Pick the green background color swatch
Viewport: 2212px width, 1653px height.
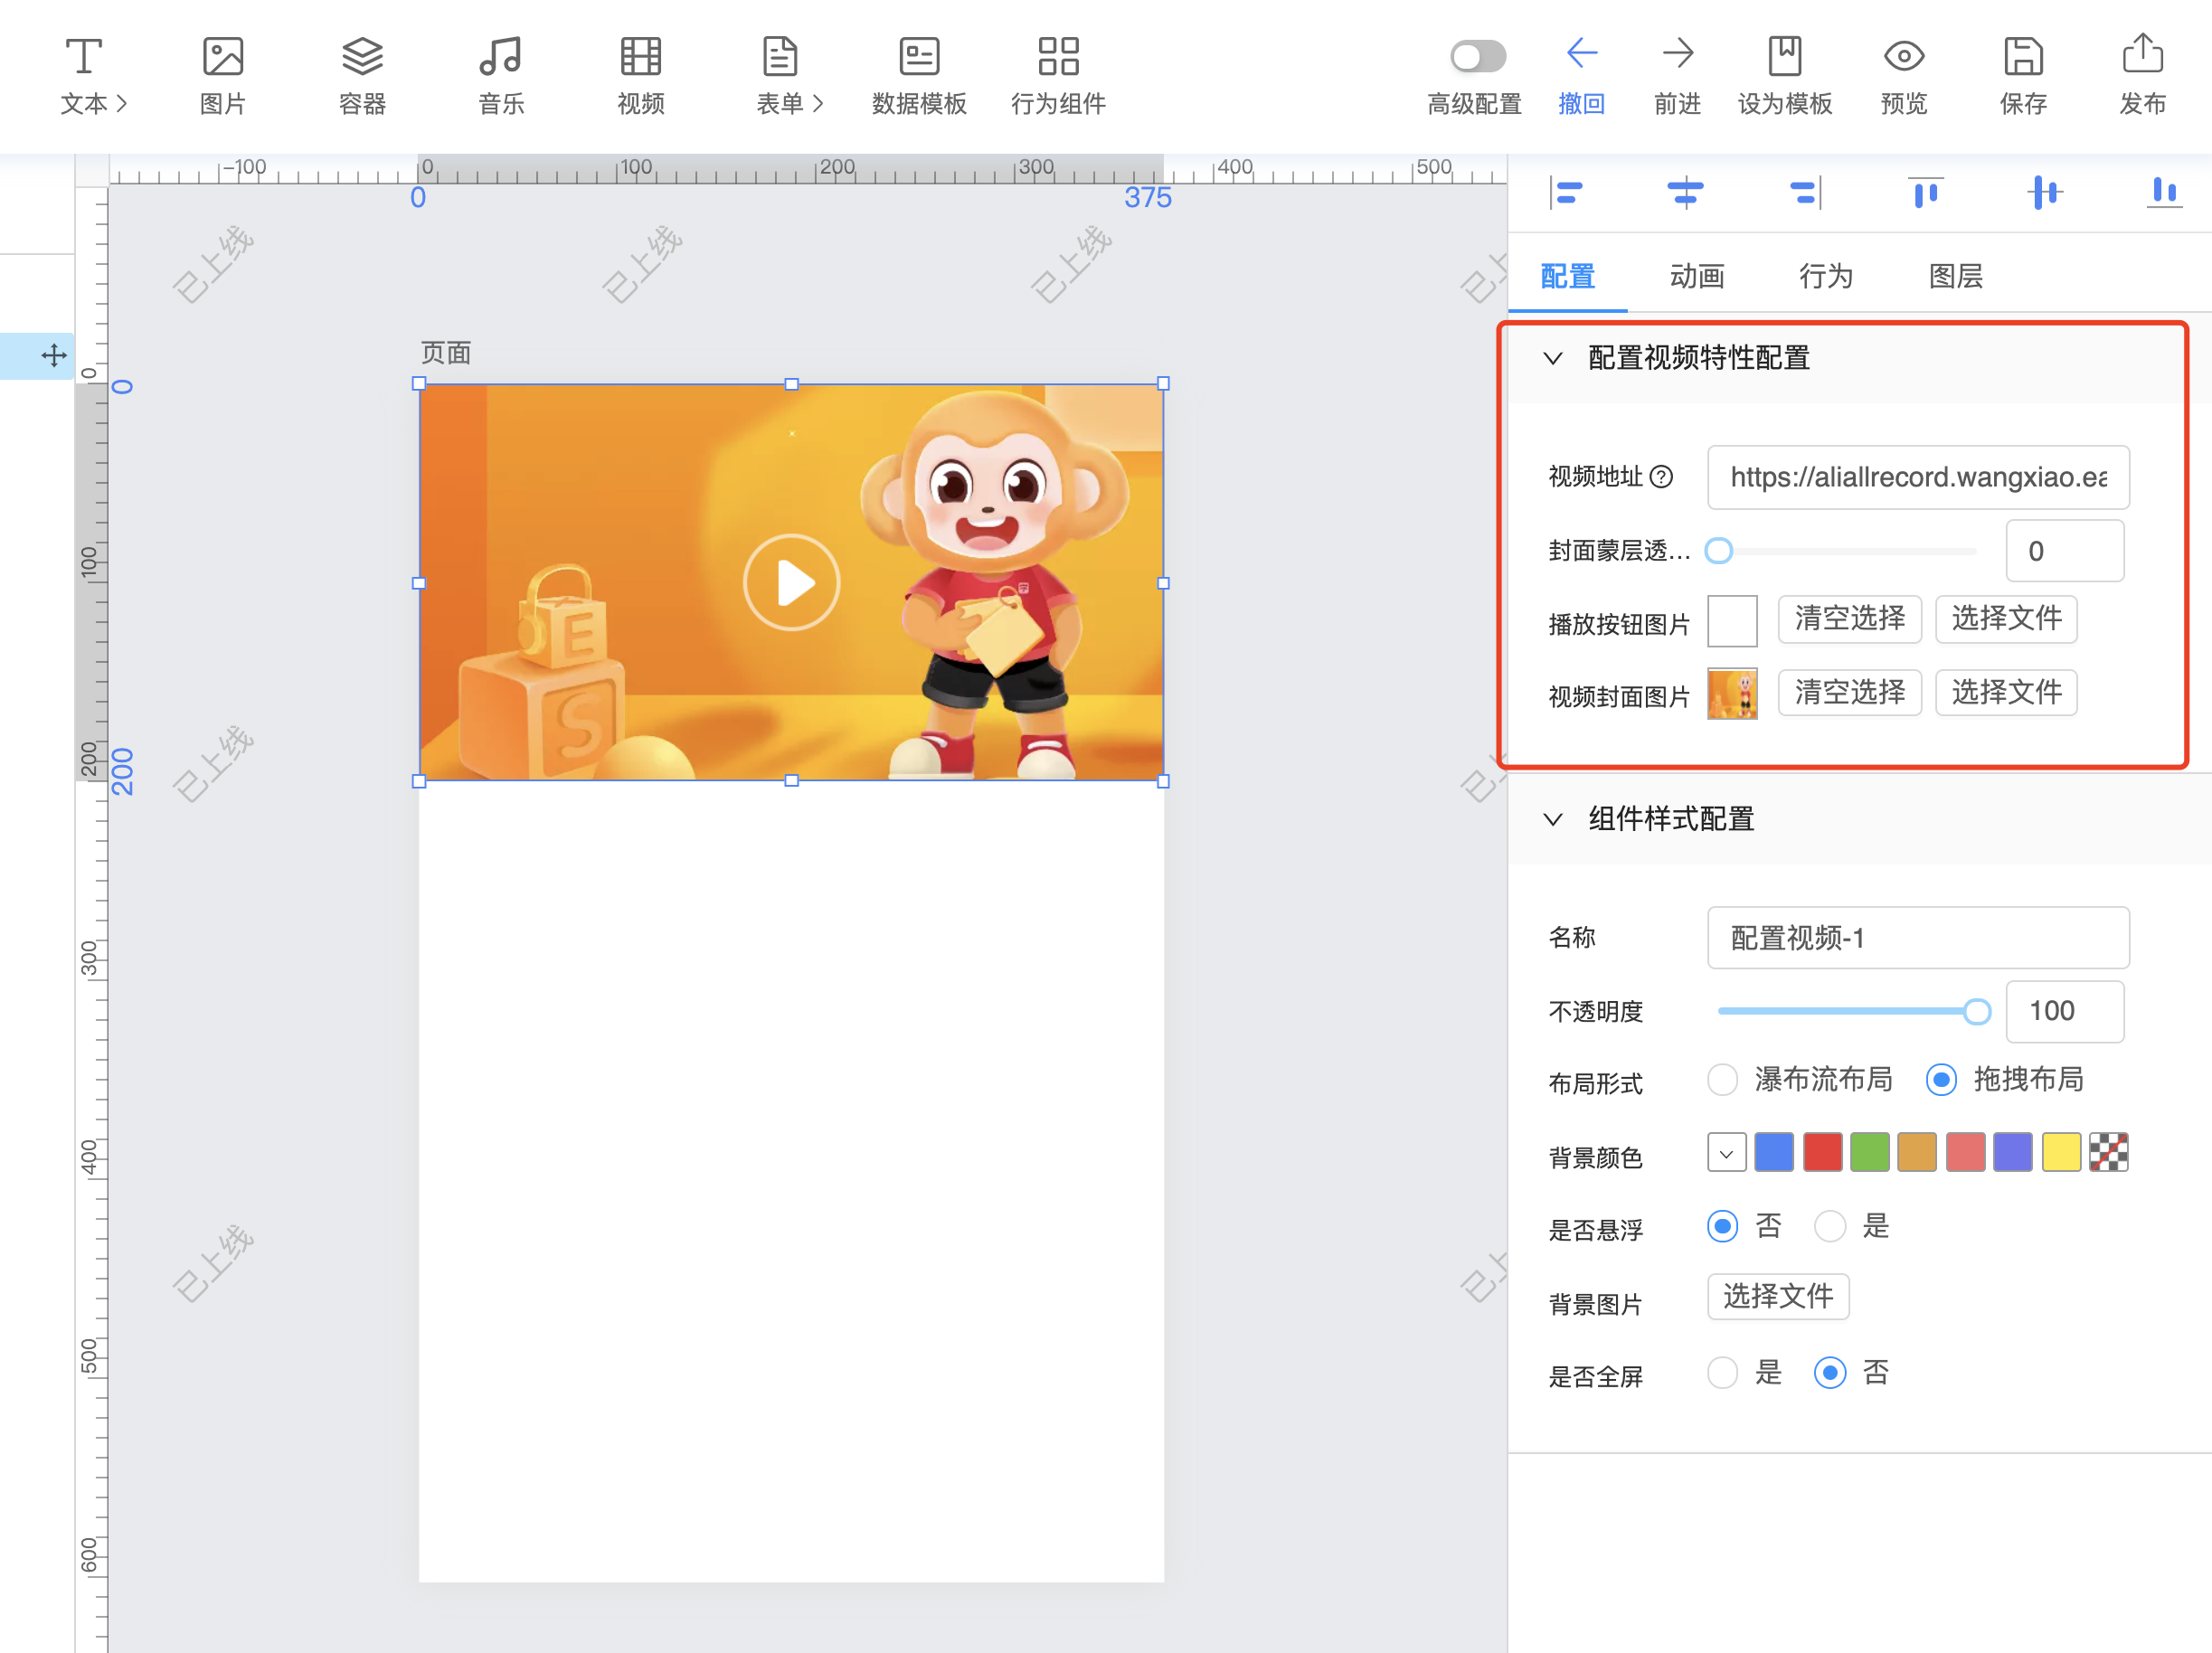click(1868, 1153)
